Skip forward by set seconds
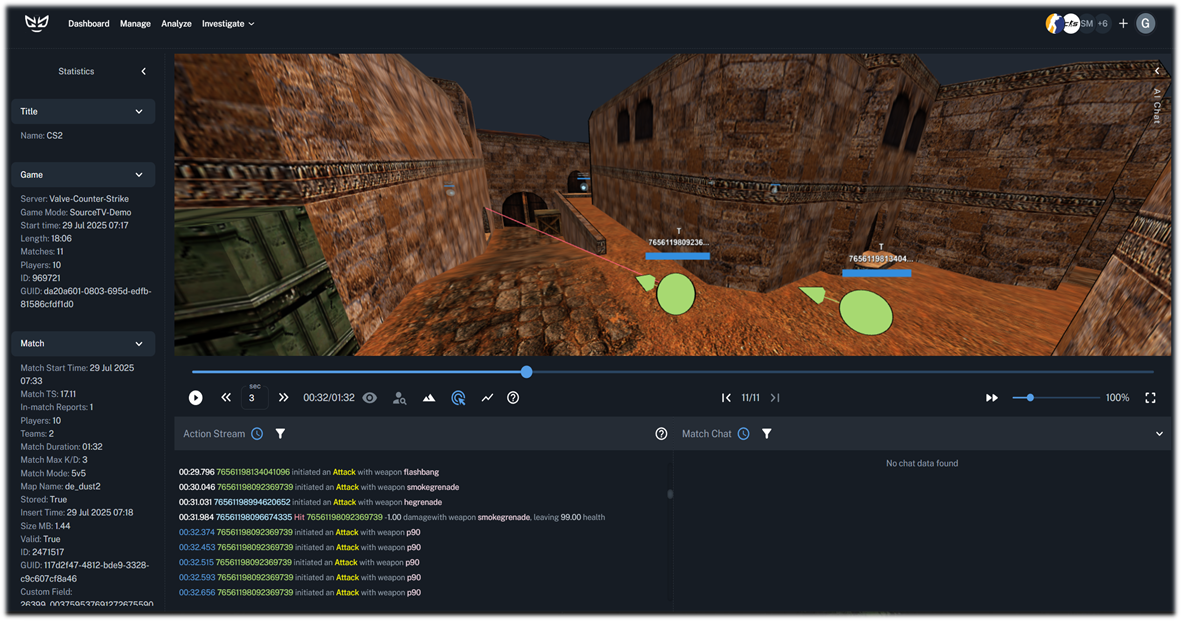The image size is (1181, 621). (x=283, y=398)
